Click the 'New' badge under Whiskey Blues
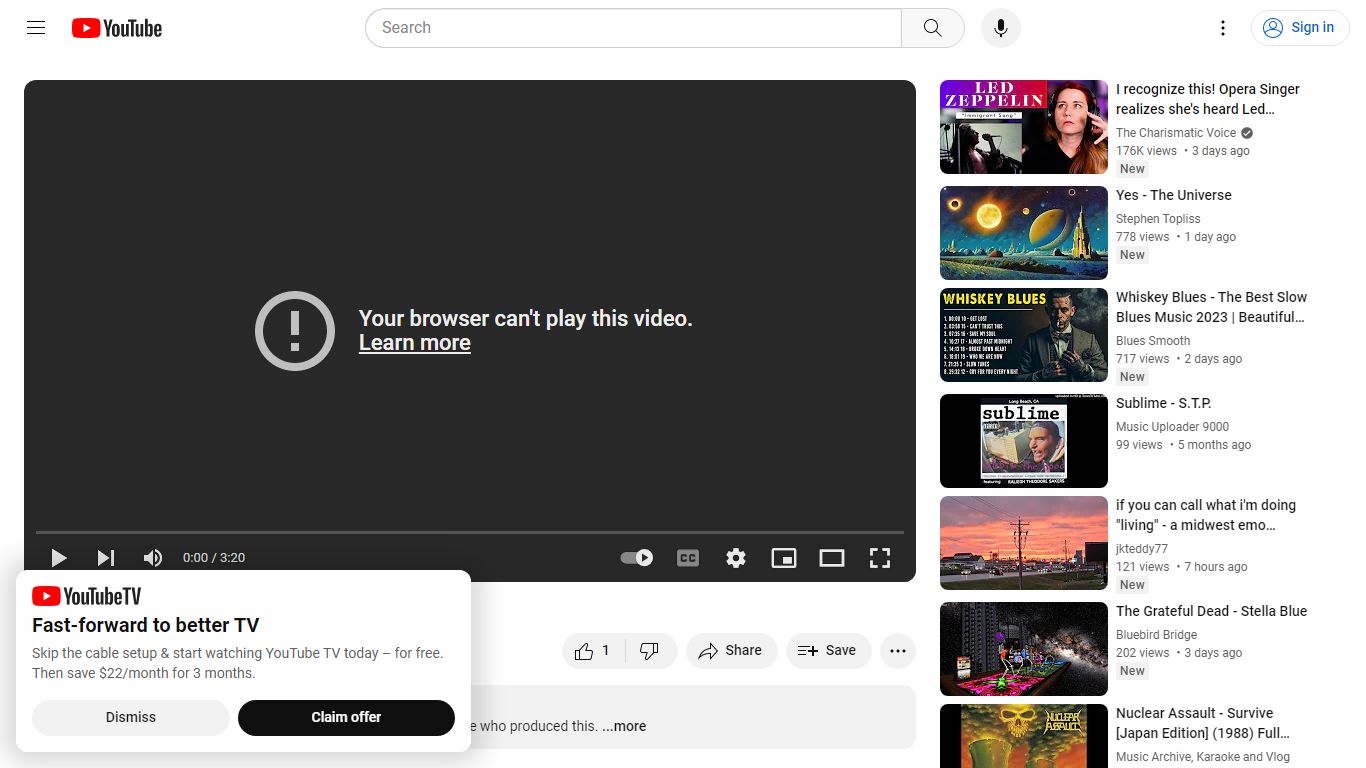Screen dimensions: 1366x768 1132,377
